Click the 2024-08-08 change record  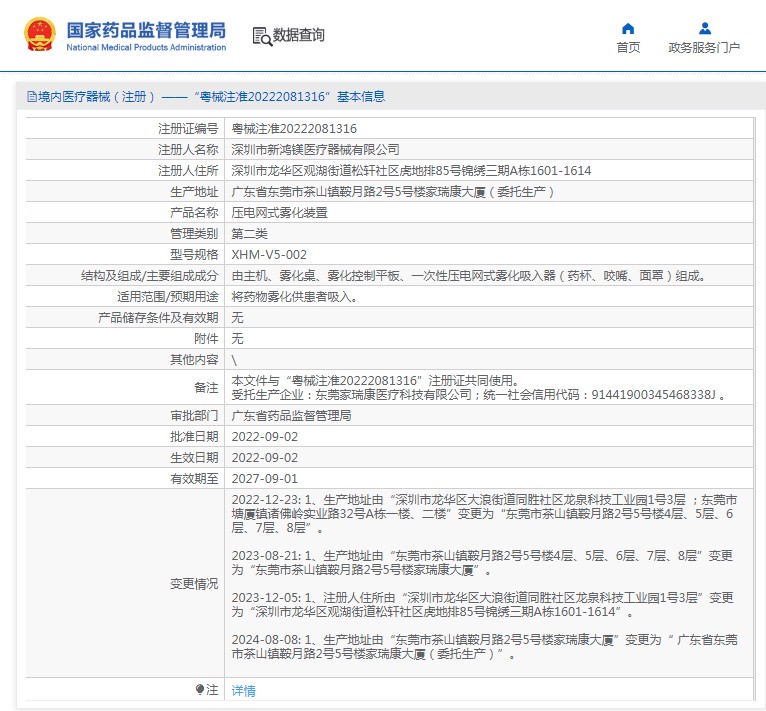[x=484, y=646]
